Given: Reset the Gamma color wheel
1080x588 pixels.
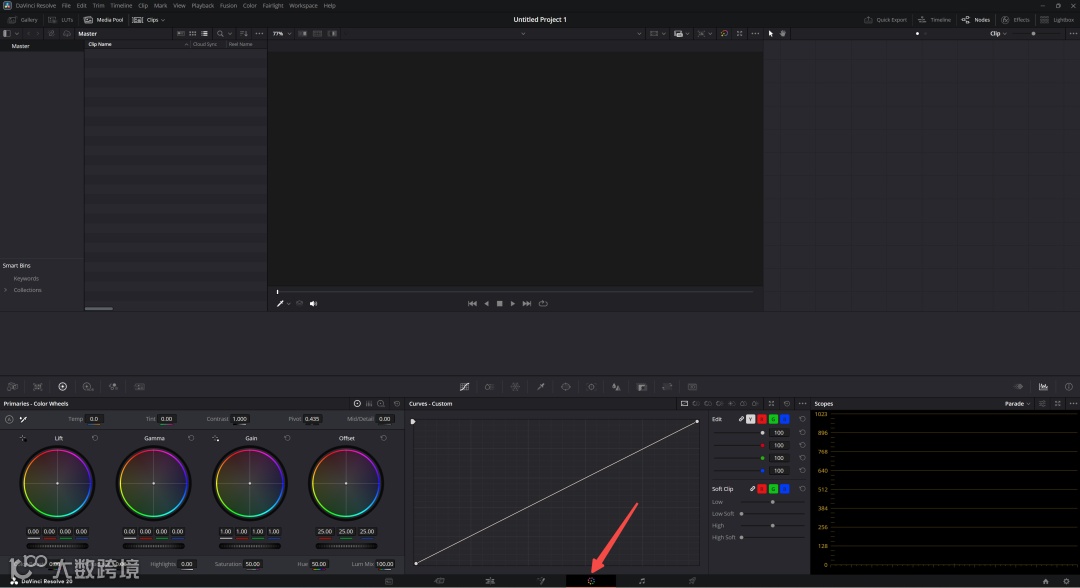Looking at the screenshot, I should click(191, 438).
